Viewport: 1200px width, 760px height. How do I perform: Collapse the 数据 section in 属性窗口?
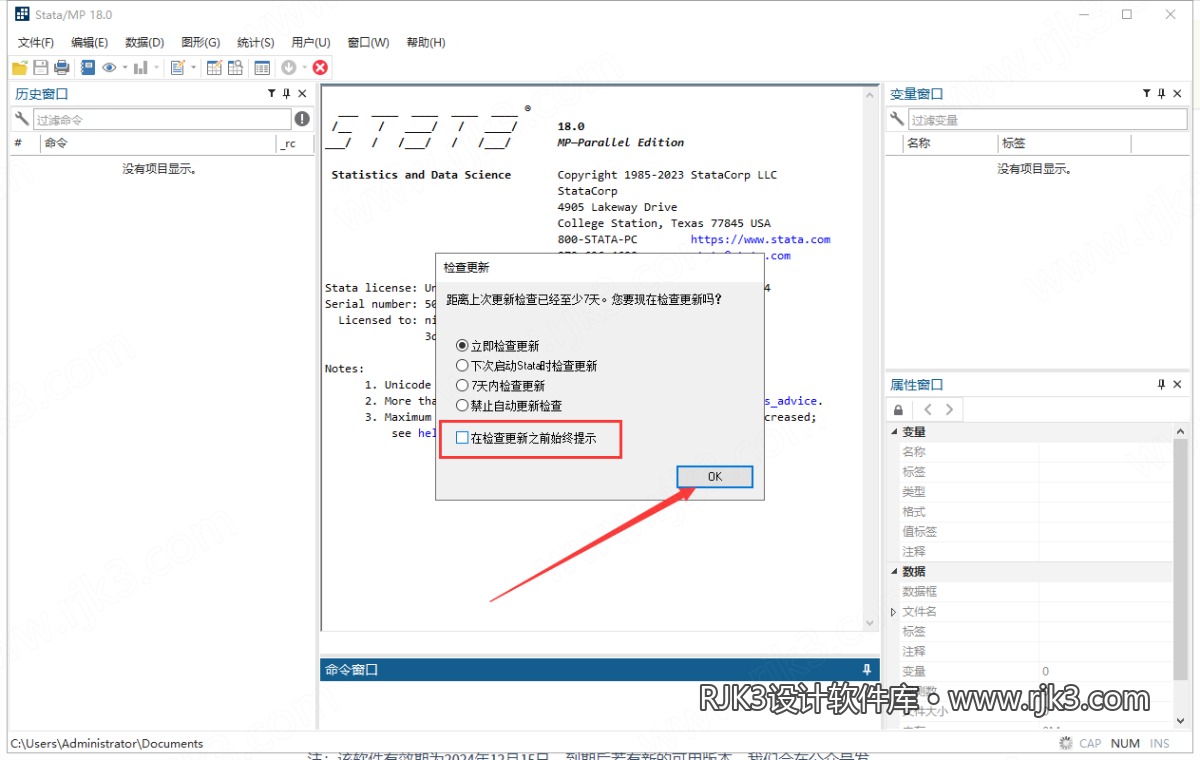click(x=893, y=571)
